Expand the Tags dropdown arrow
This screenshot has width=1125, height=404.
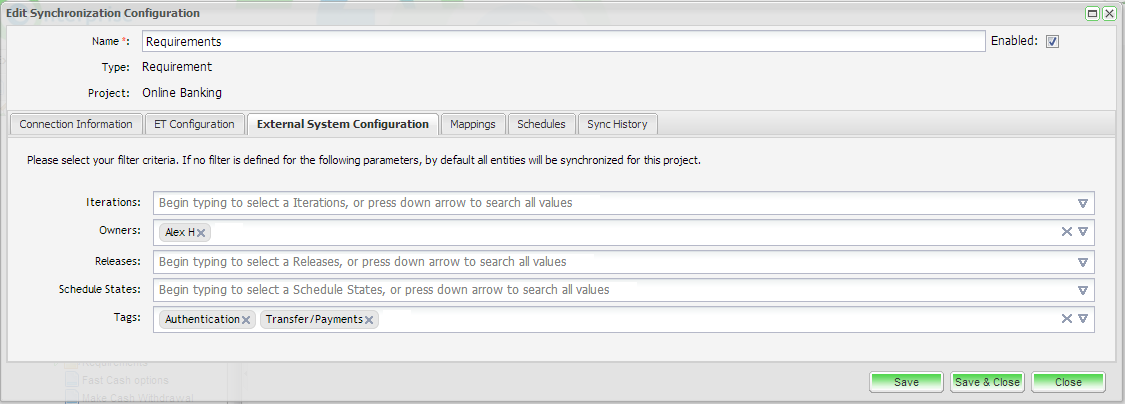pos(1082,319)
